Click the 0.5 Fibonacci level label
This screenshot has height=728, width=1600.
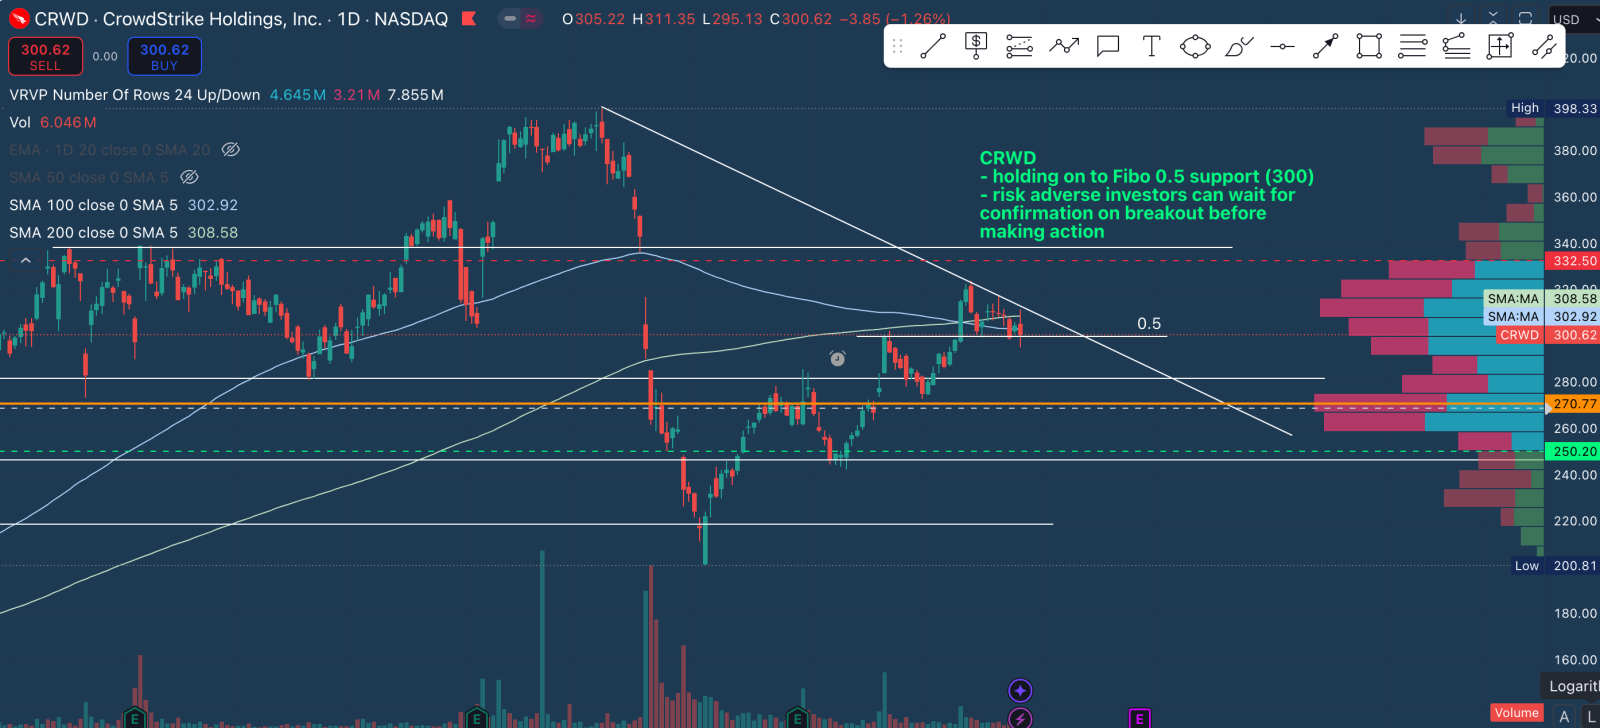click(x=1149, y=323)
